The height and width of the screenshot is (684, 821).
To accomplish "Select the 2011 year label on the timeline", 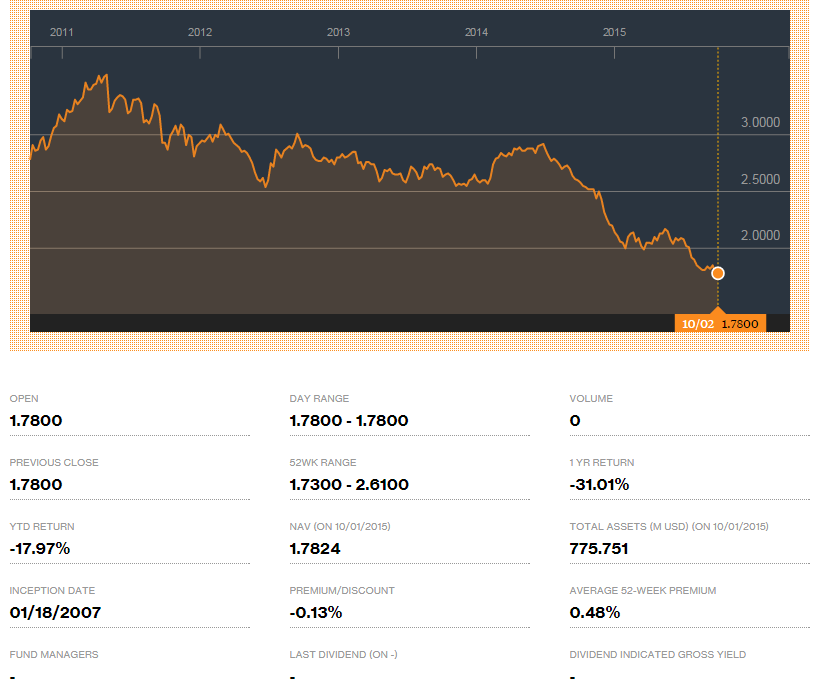I will pos(62,32).
